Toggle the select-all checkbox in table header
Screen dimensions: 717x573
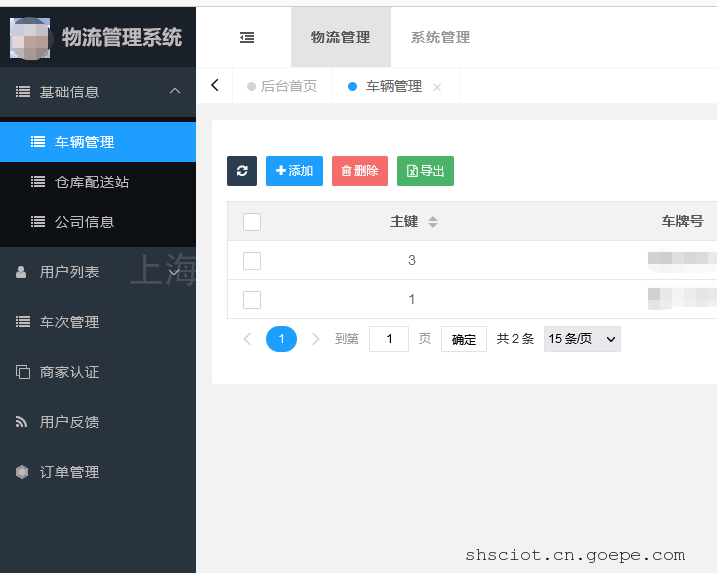tap(252, 222)
